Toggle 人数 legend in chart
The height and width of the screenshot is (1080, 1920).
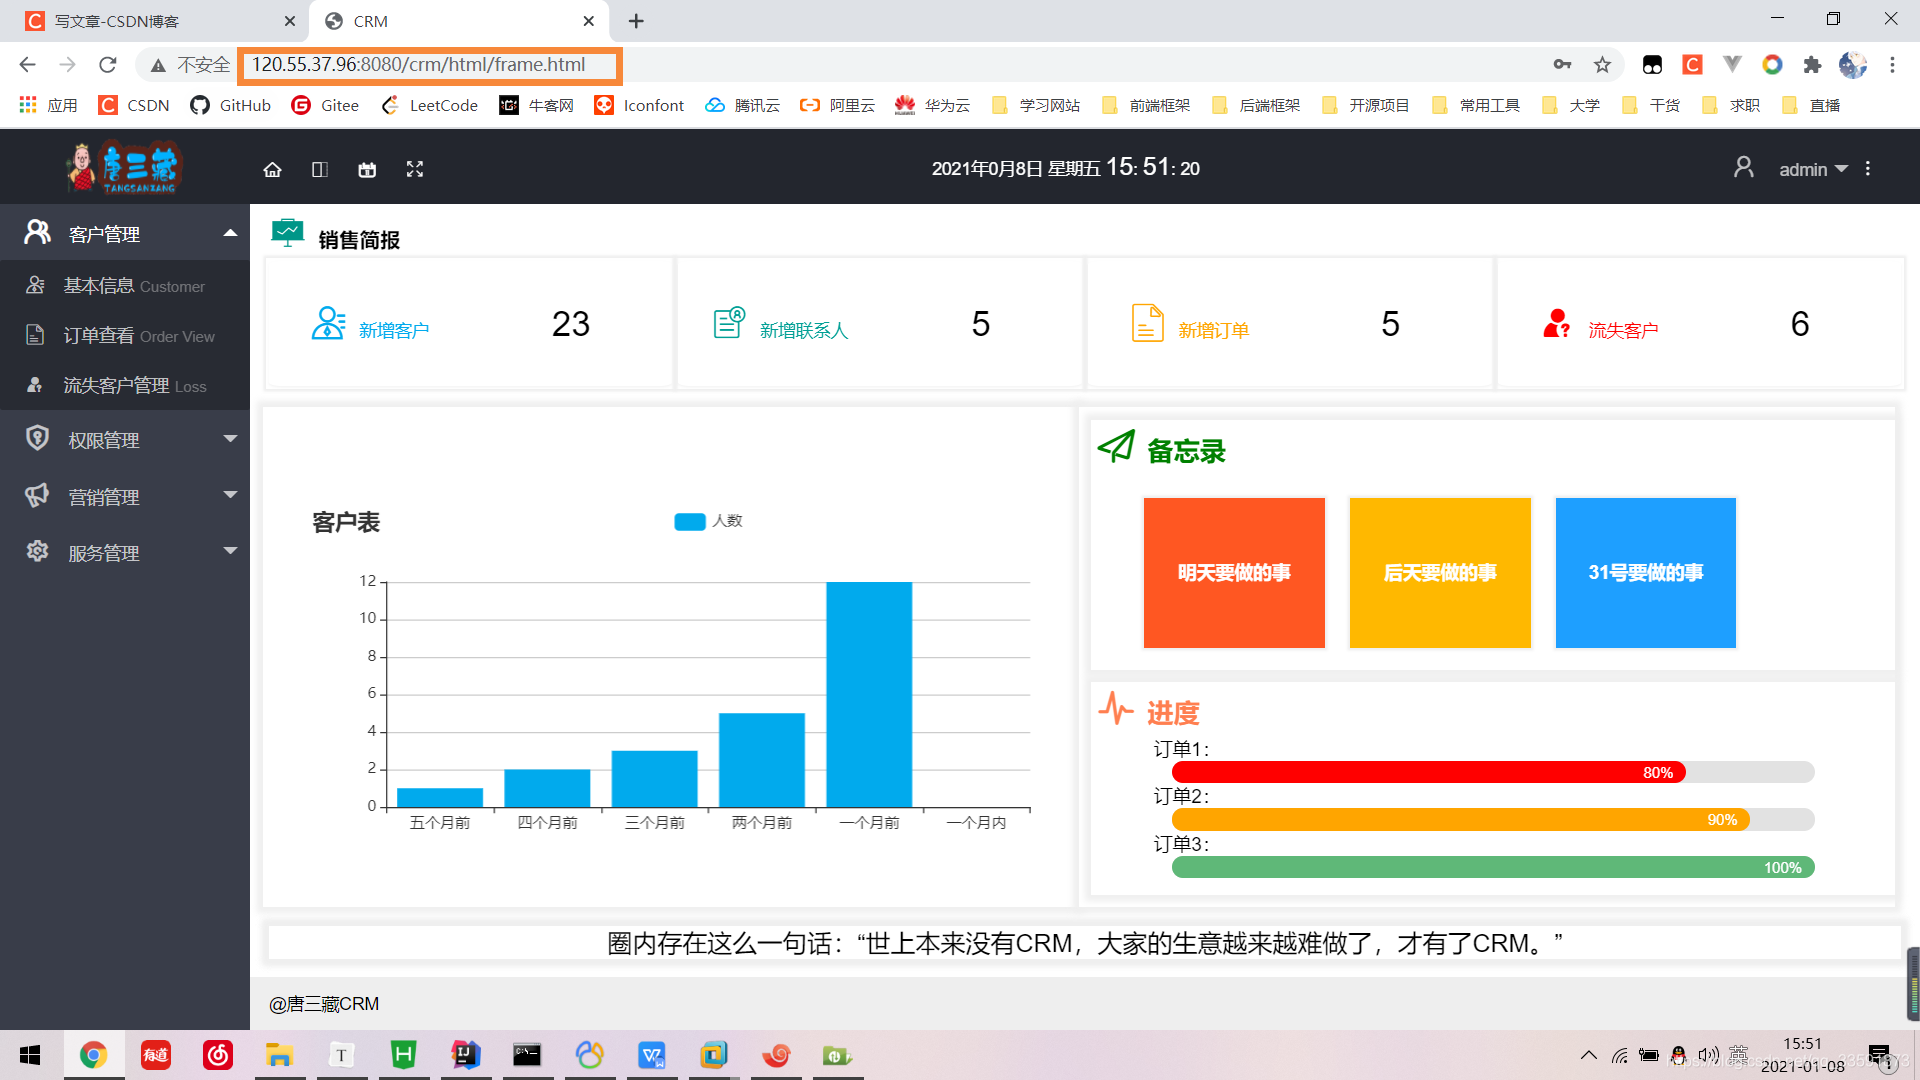(x=708, y=521)
